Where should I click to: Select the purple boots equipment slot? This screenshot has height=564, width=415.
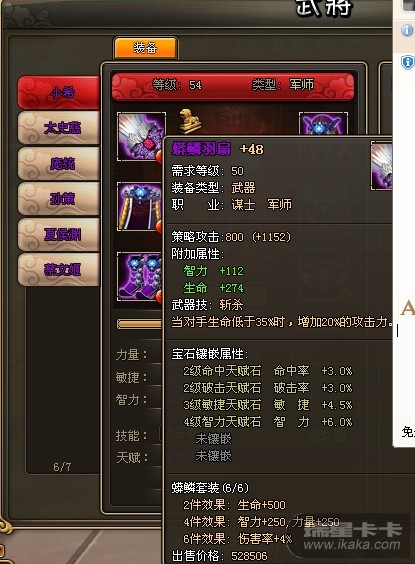tap(140, 277)
